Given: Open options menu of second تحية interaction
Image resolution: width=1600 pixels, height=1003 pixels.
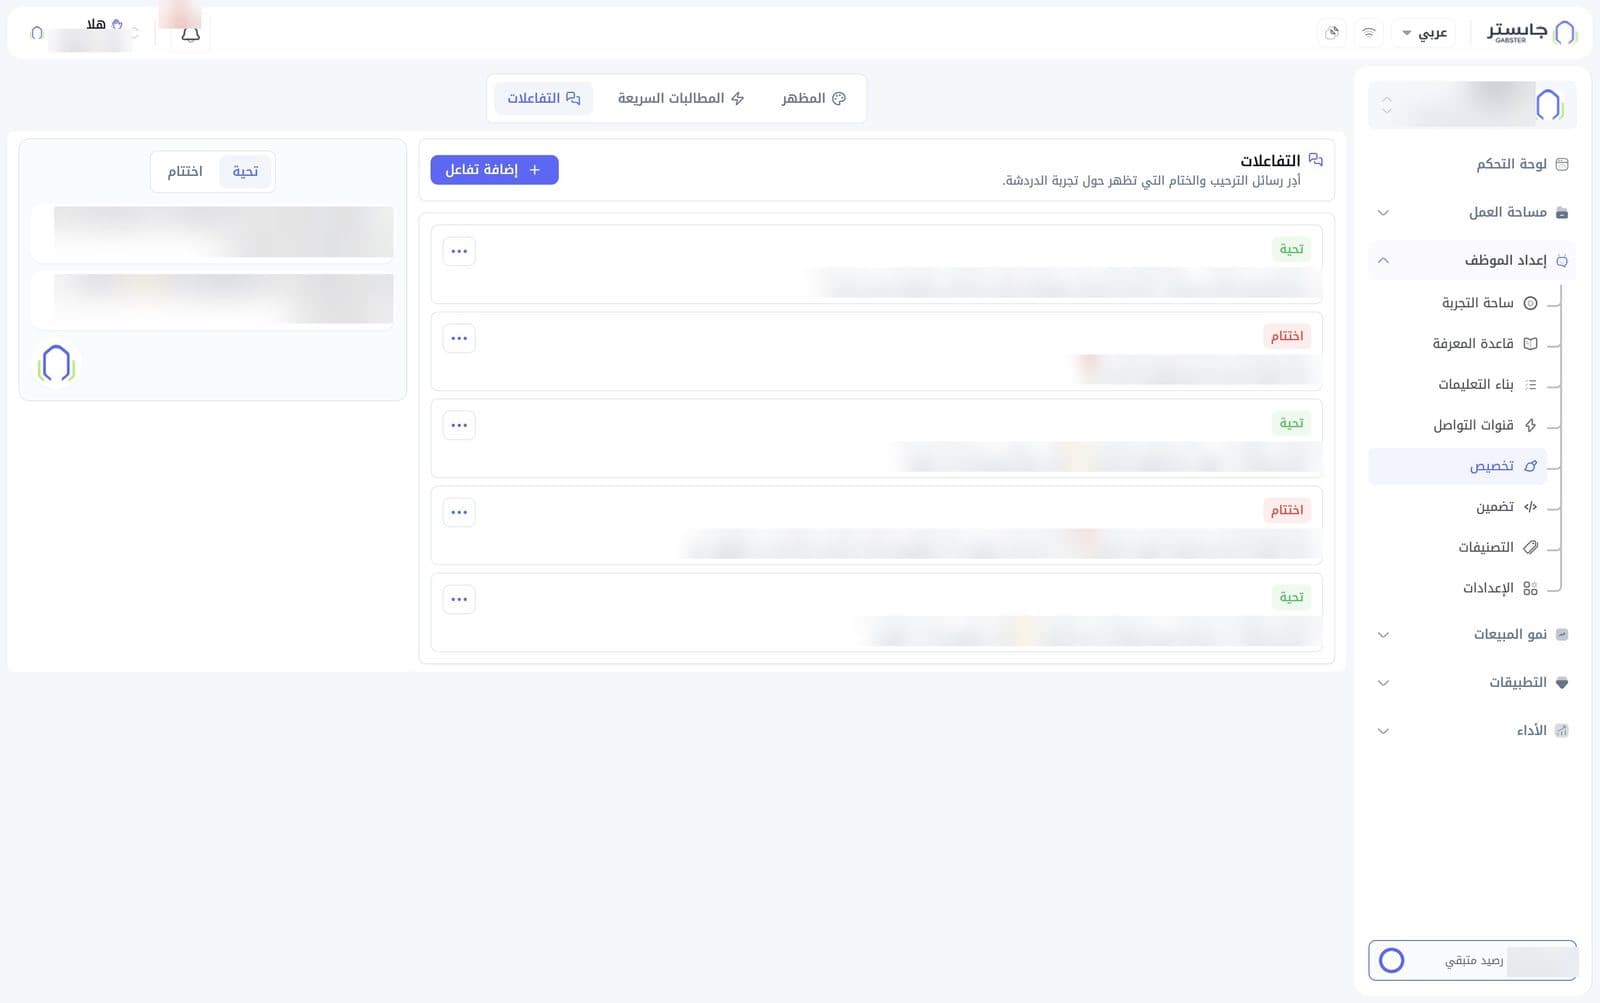Looking at the screenshot, I should (459, 425).
